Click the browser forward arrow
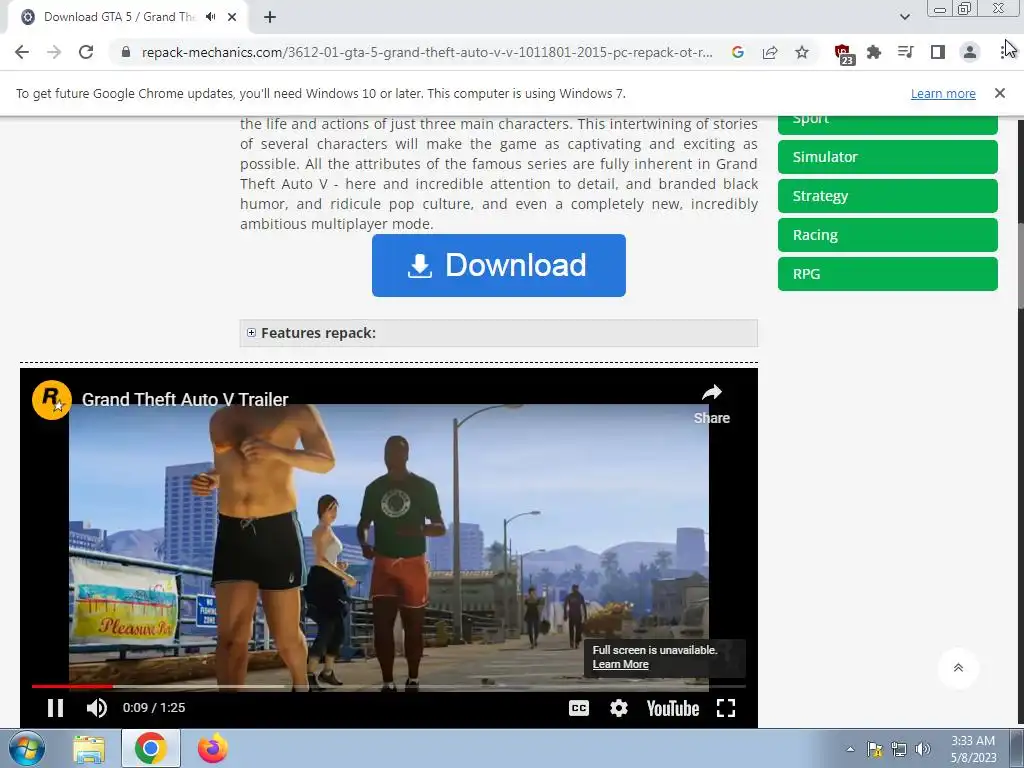 pyautogui.click(x=54, y=52)
